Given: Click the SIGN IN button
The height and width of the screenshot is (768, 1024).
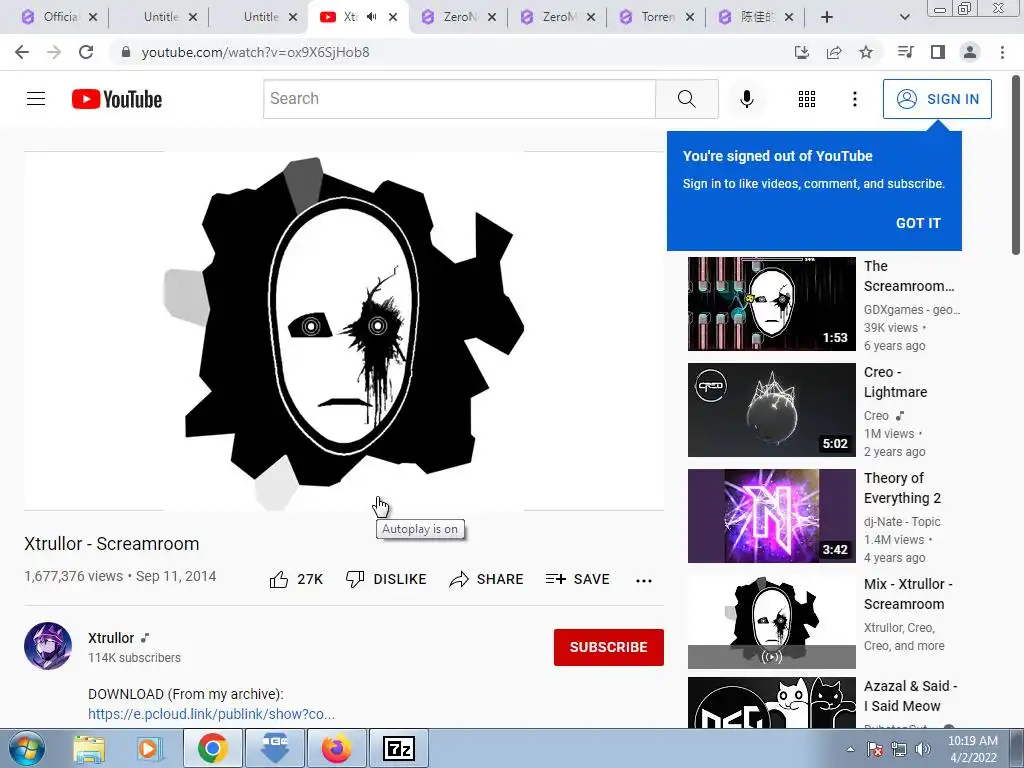Looking at the screenshot, I should pos(936,99).
